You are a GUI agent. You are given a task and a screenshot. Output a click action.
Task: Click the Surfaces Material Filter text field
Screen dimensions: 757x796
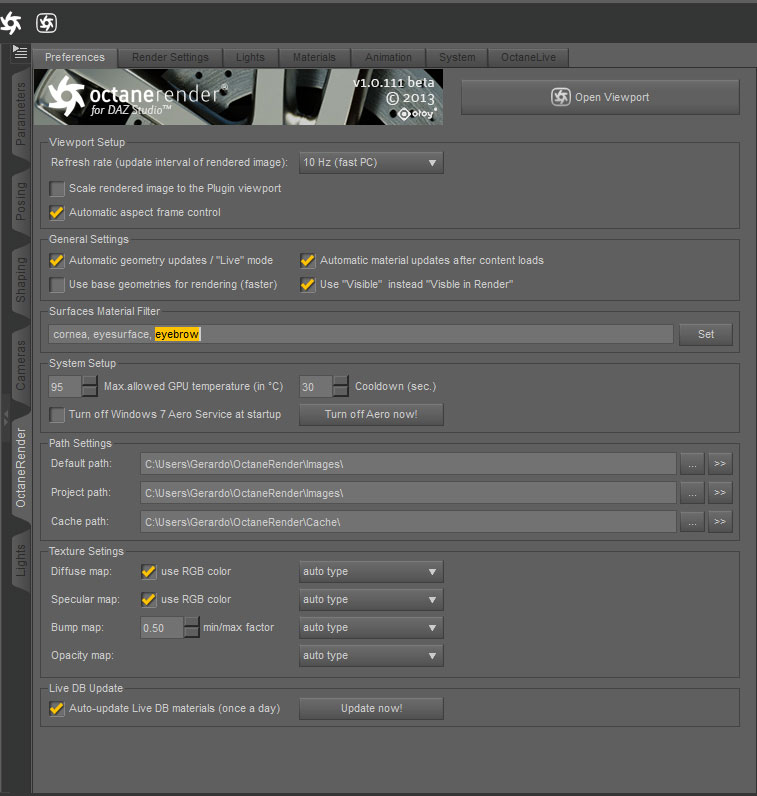coord(361,334)
